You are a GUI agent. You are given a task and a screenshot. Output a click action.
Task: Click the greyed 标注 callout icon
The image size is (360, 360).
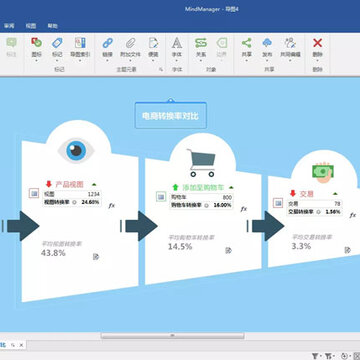[11, 43]
